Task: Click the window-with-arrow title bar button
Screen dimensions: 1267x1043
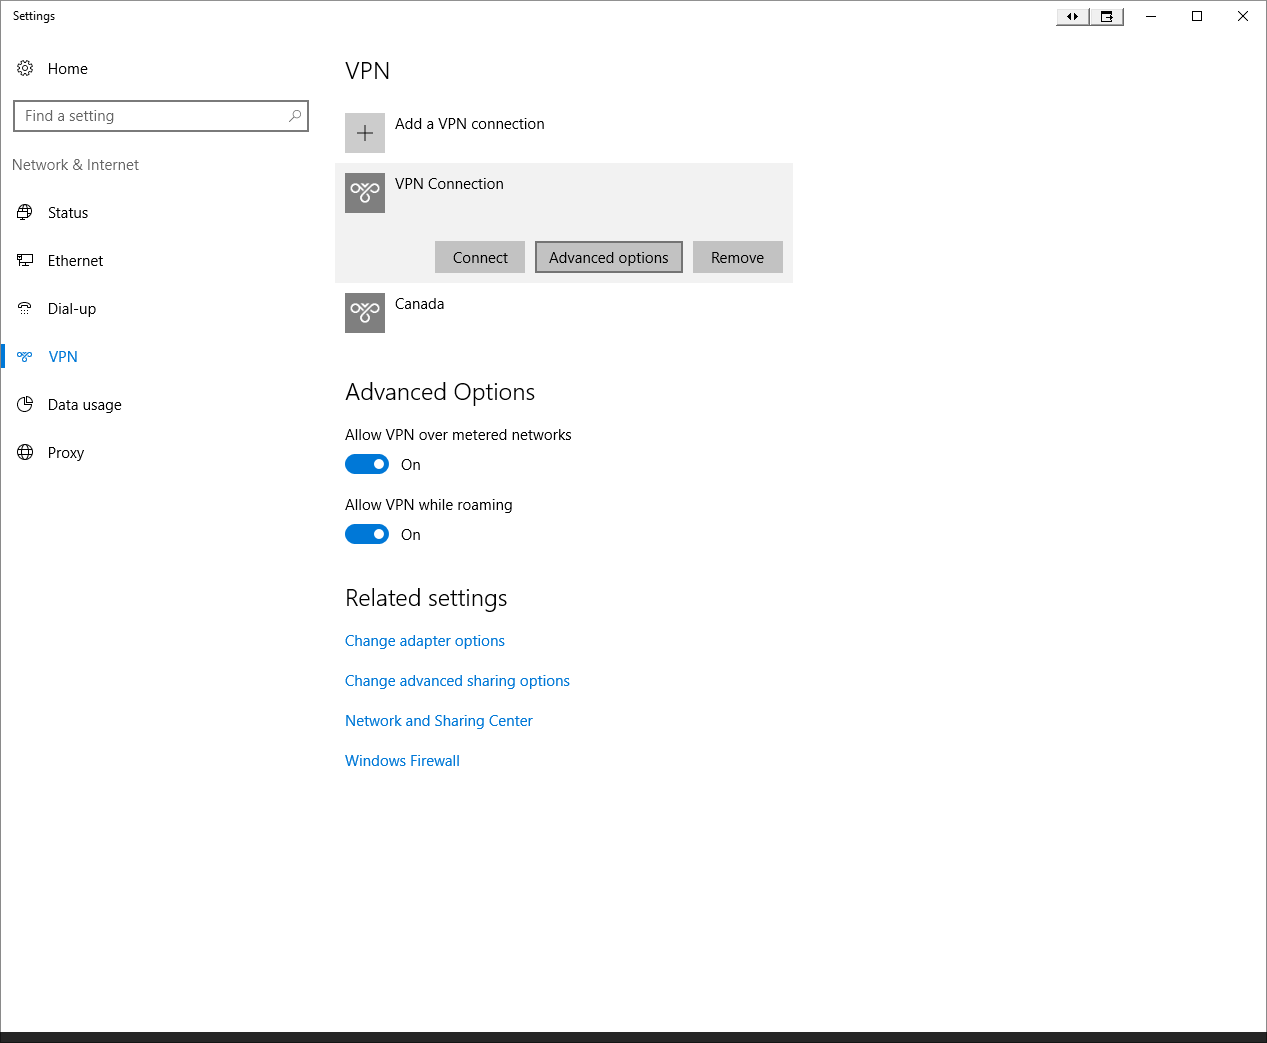Action: [x=1107, y=16]
